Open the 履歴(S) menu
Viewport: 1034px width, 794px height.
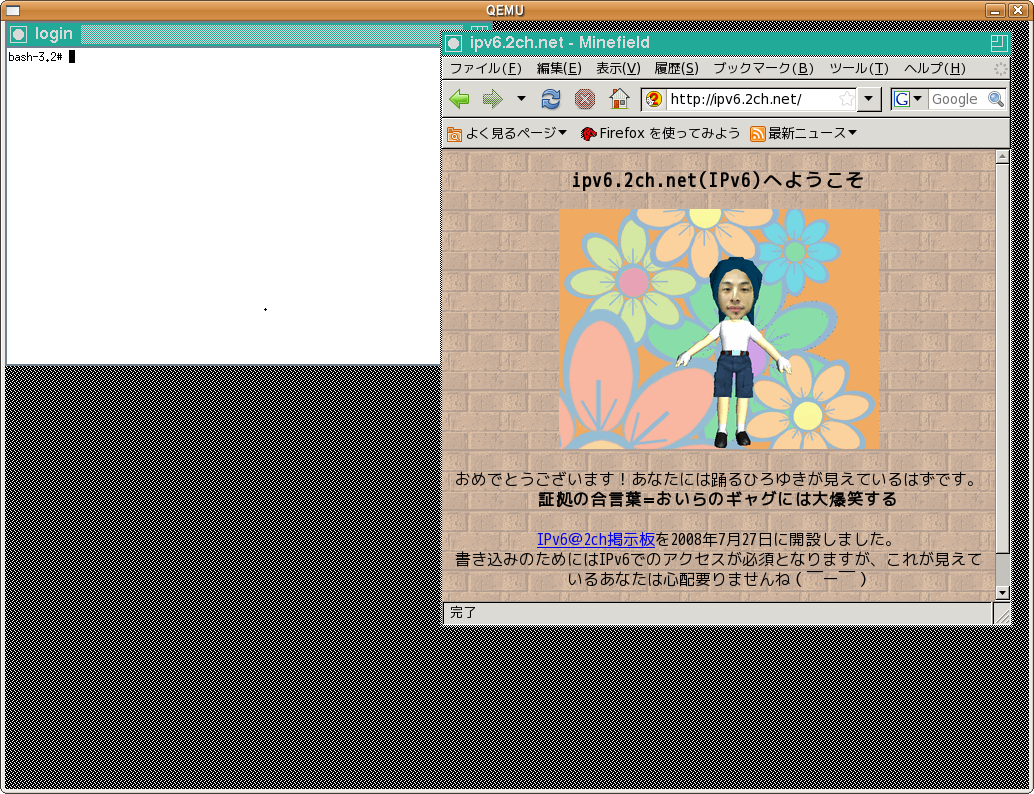pos(677,69)
